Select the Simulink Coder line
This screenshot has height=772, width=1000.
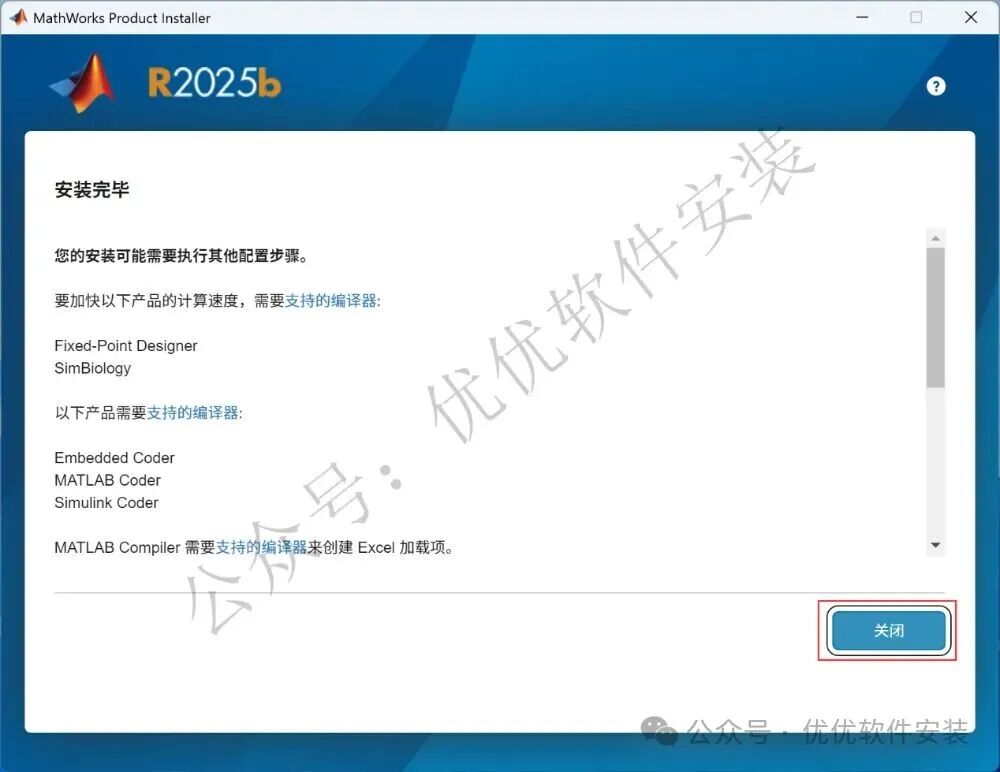coord(106,503)
